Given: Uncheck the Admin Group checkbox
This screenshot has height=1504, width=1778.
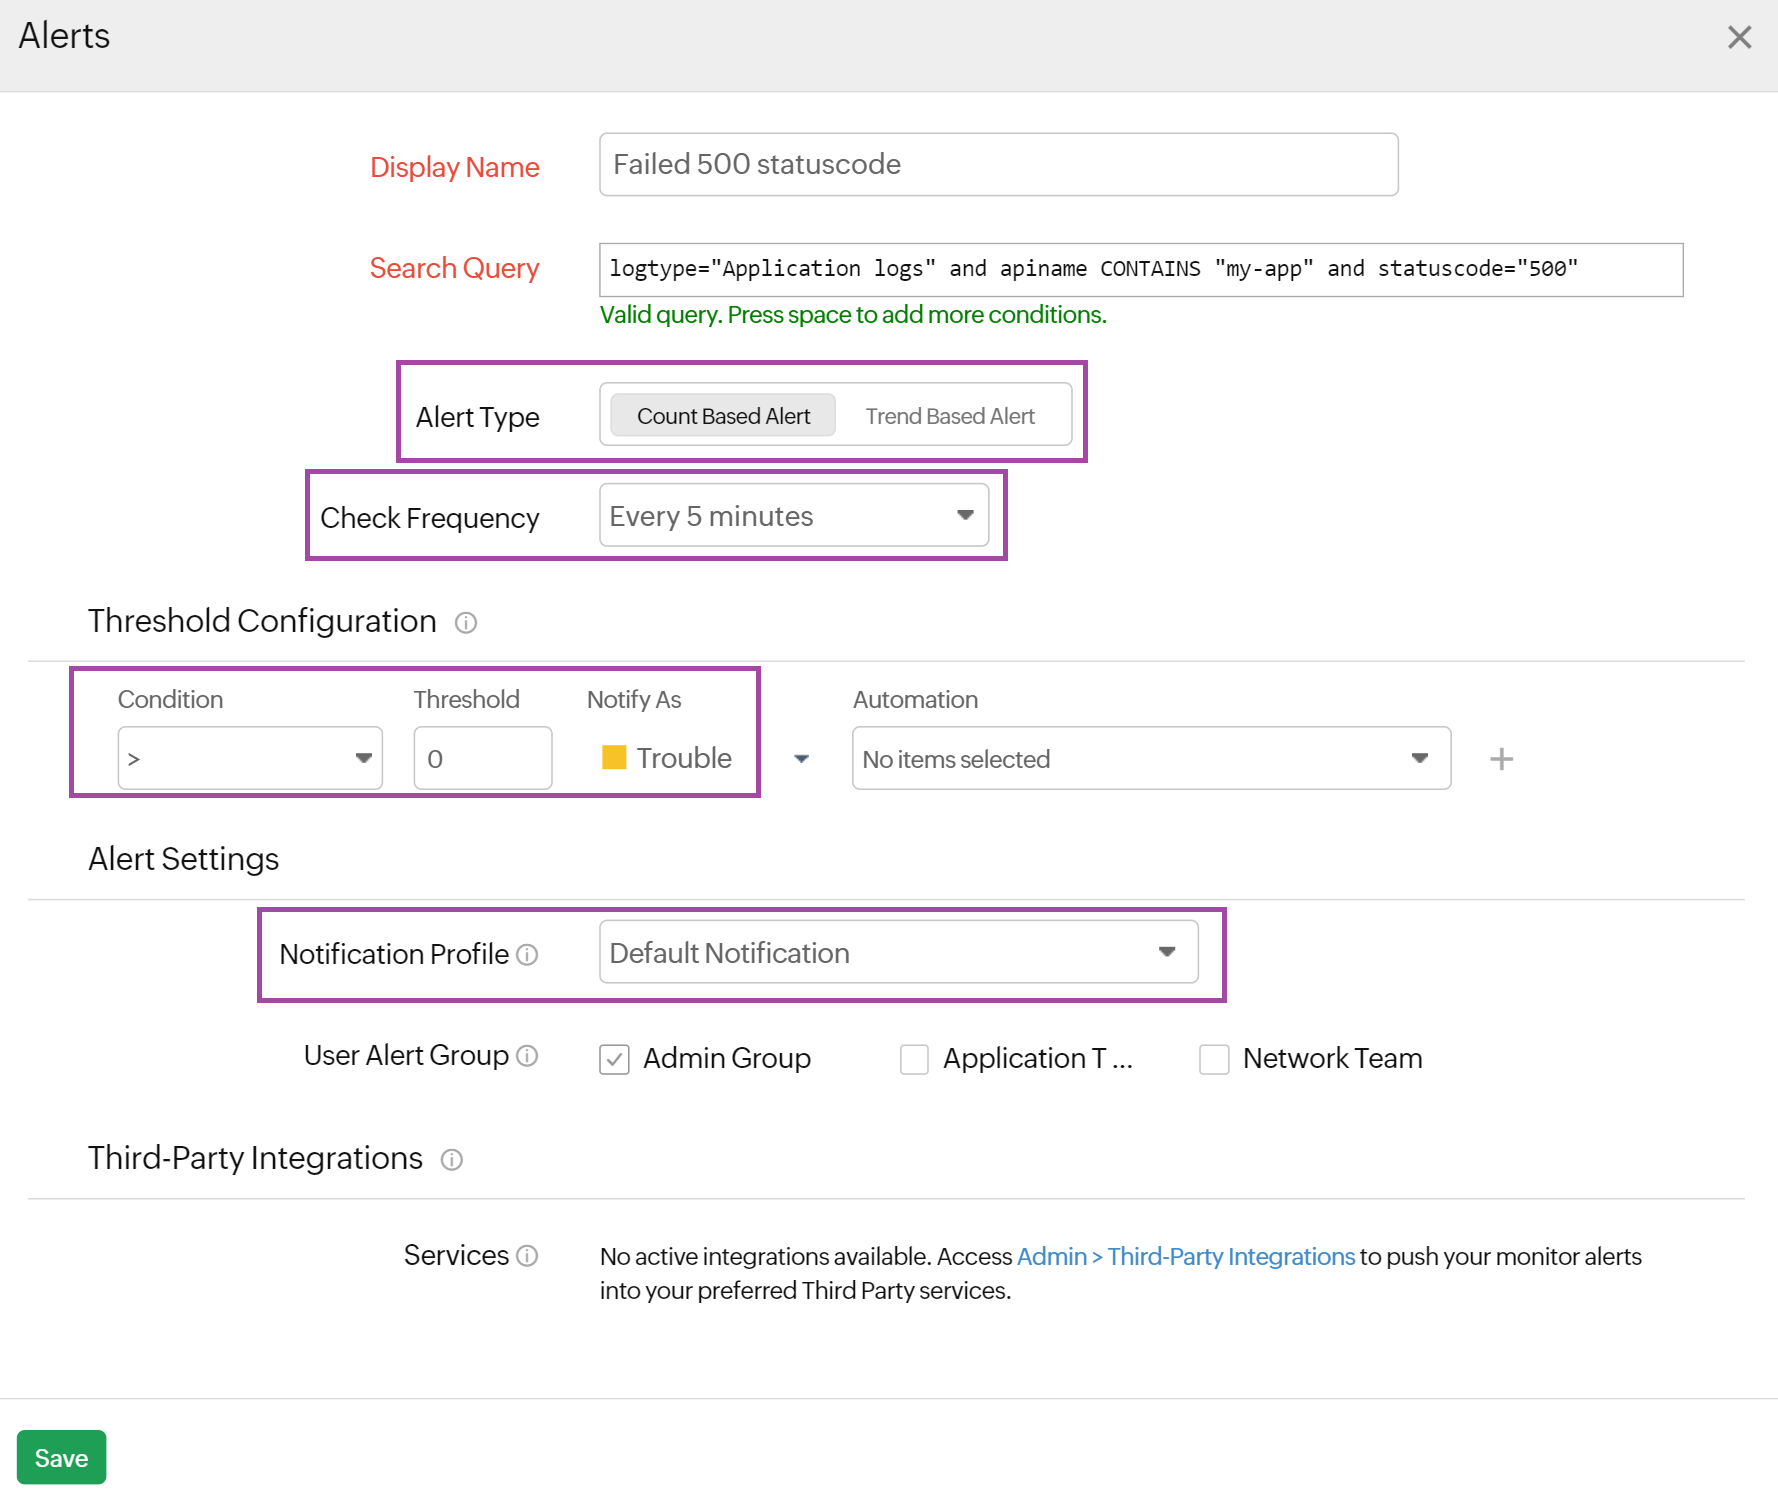Looking at the screenshot, I should pyautogui.click(x=614, y=1059).
